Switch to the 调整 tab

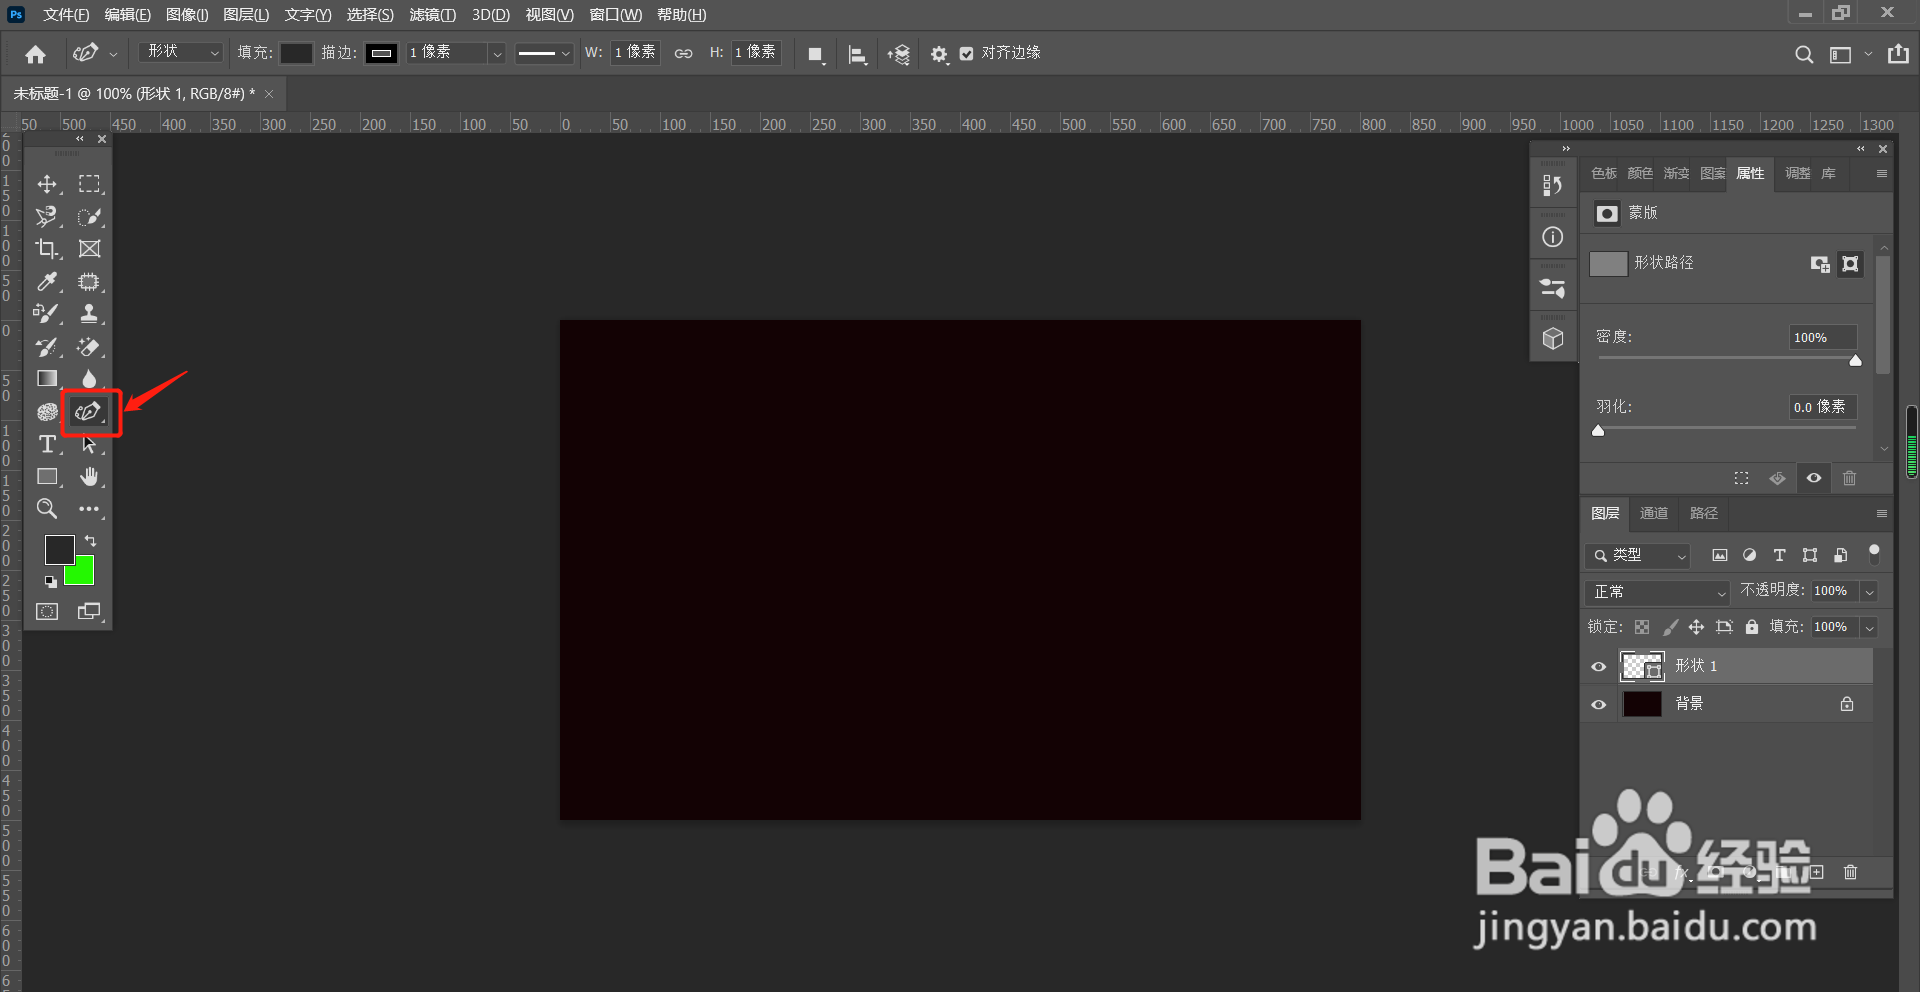click(1798, 174)
